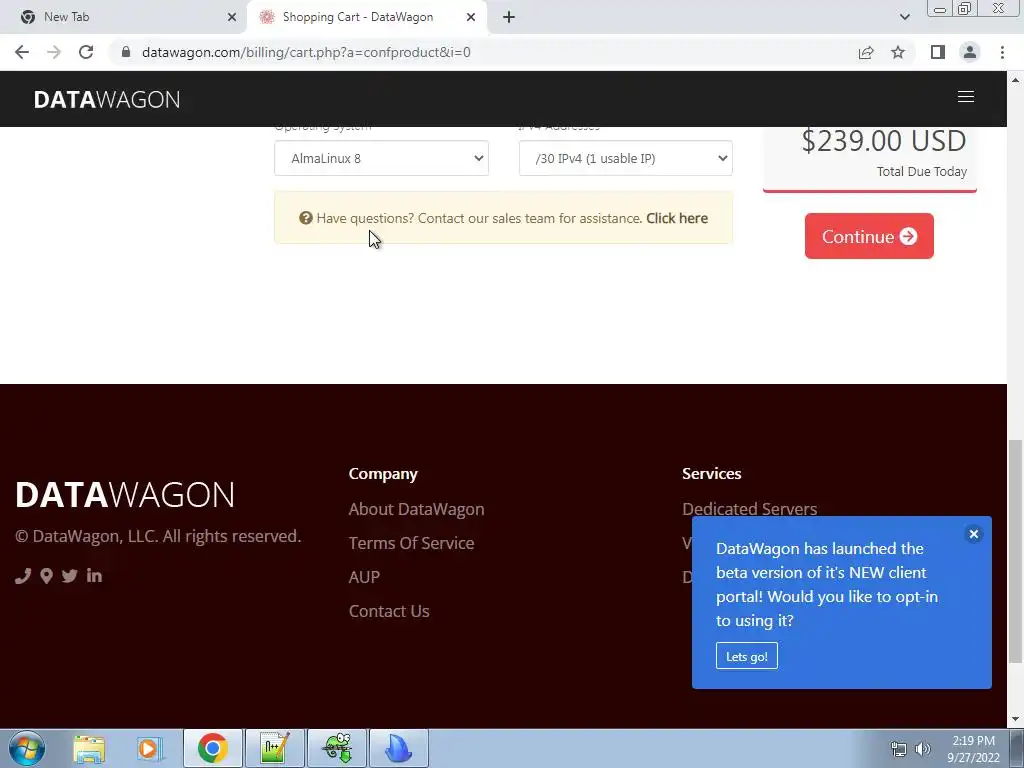This screenshot has height=768, width=1024.
Task: Click the $239.00 USD total amount
Action: [884, 141]
